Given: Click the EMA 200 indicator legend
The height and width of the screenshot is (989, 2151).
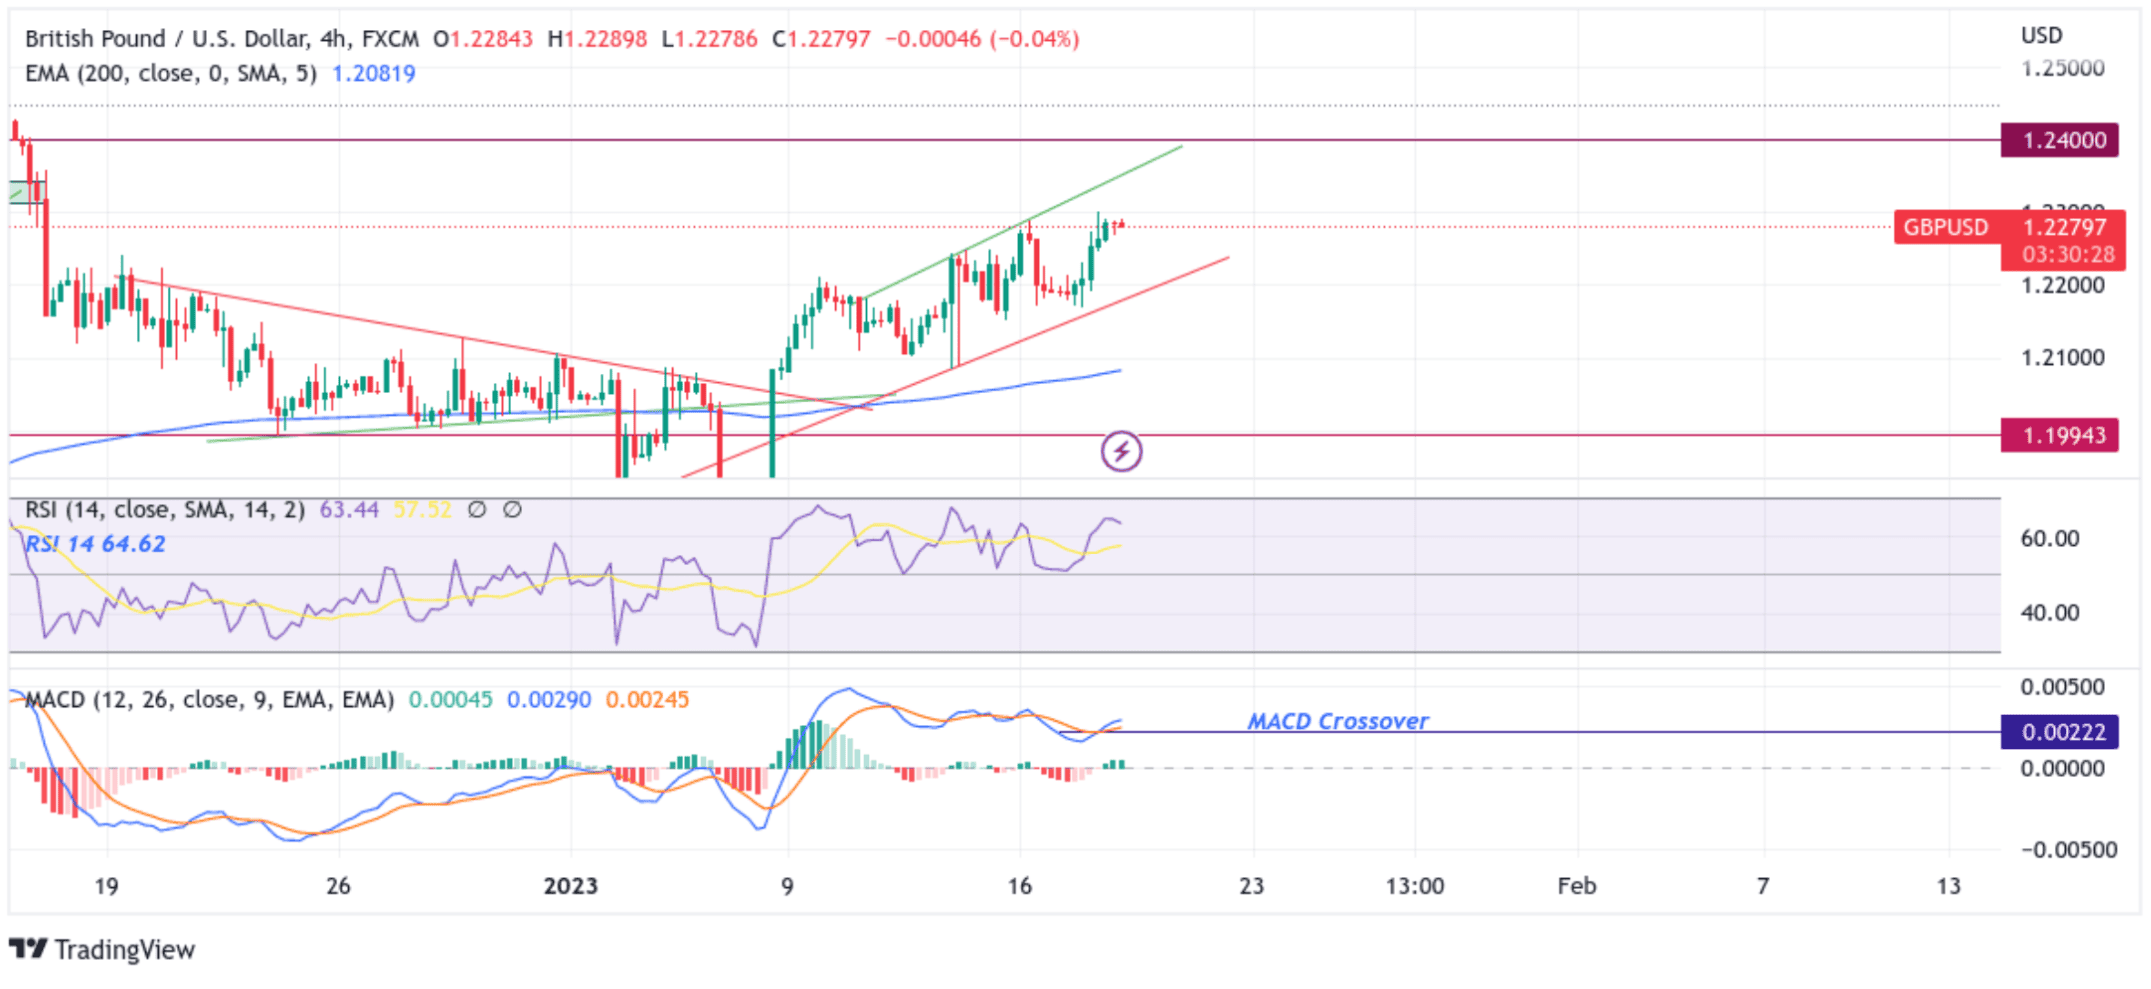Looking at the screenshot, I should pyautogui.click(x=171, y=73).
